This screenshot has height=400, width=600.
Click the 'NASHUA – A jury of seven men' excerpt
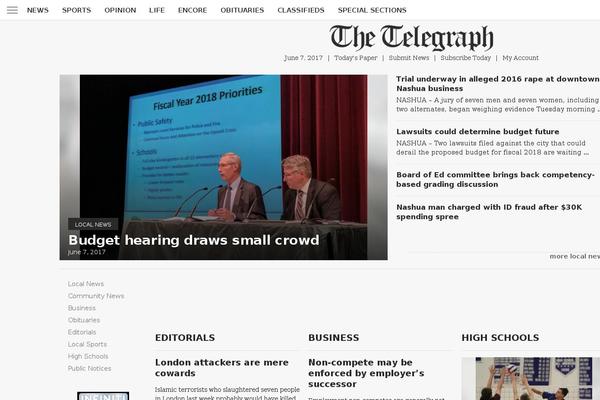(497, 104)
